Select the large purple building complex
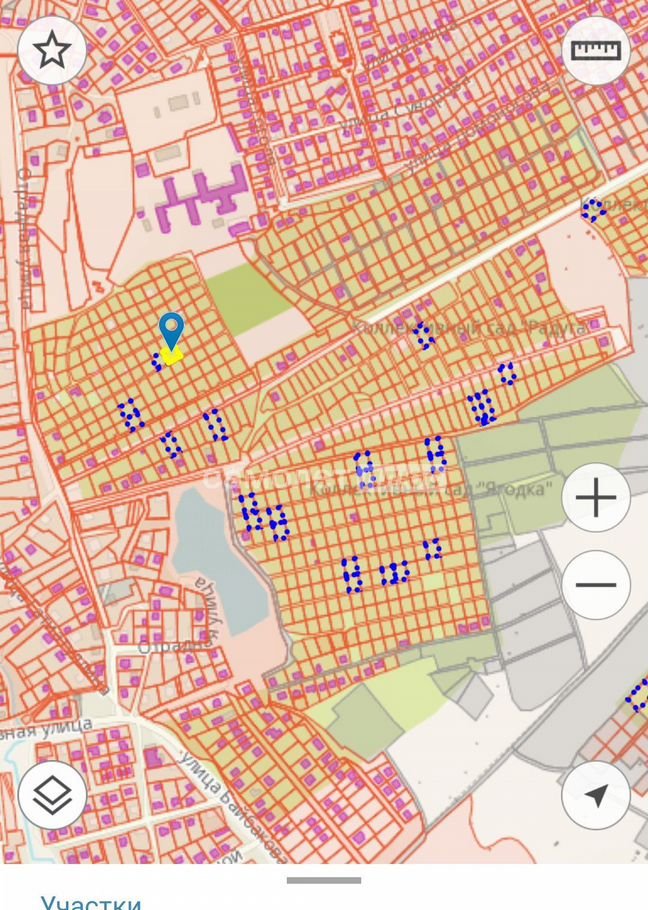 200,193
